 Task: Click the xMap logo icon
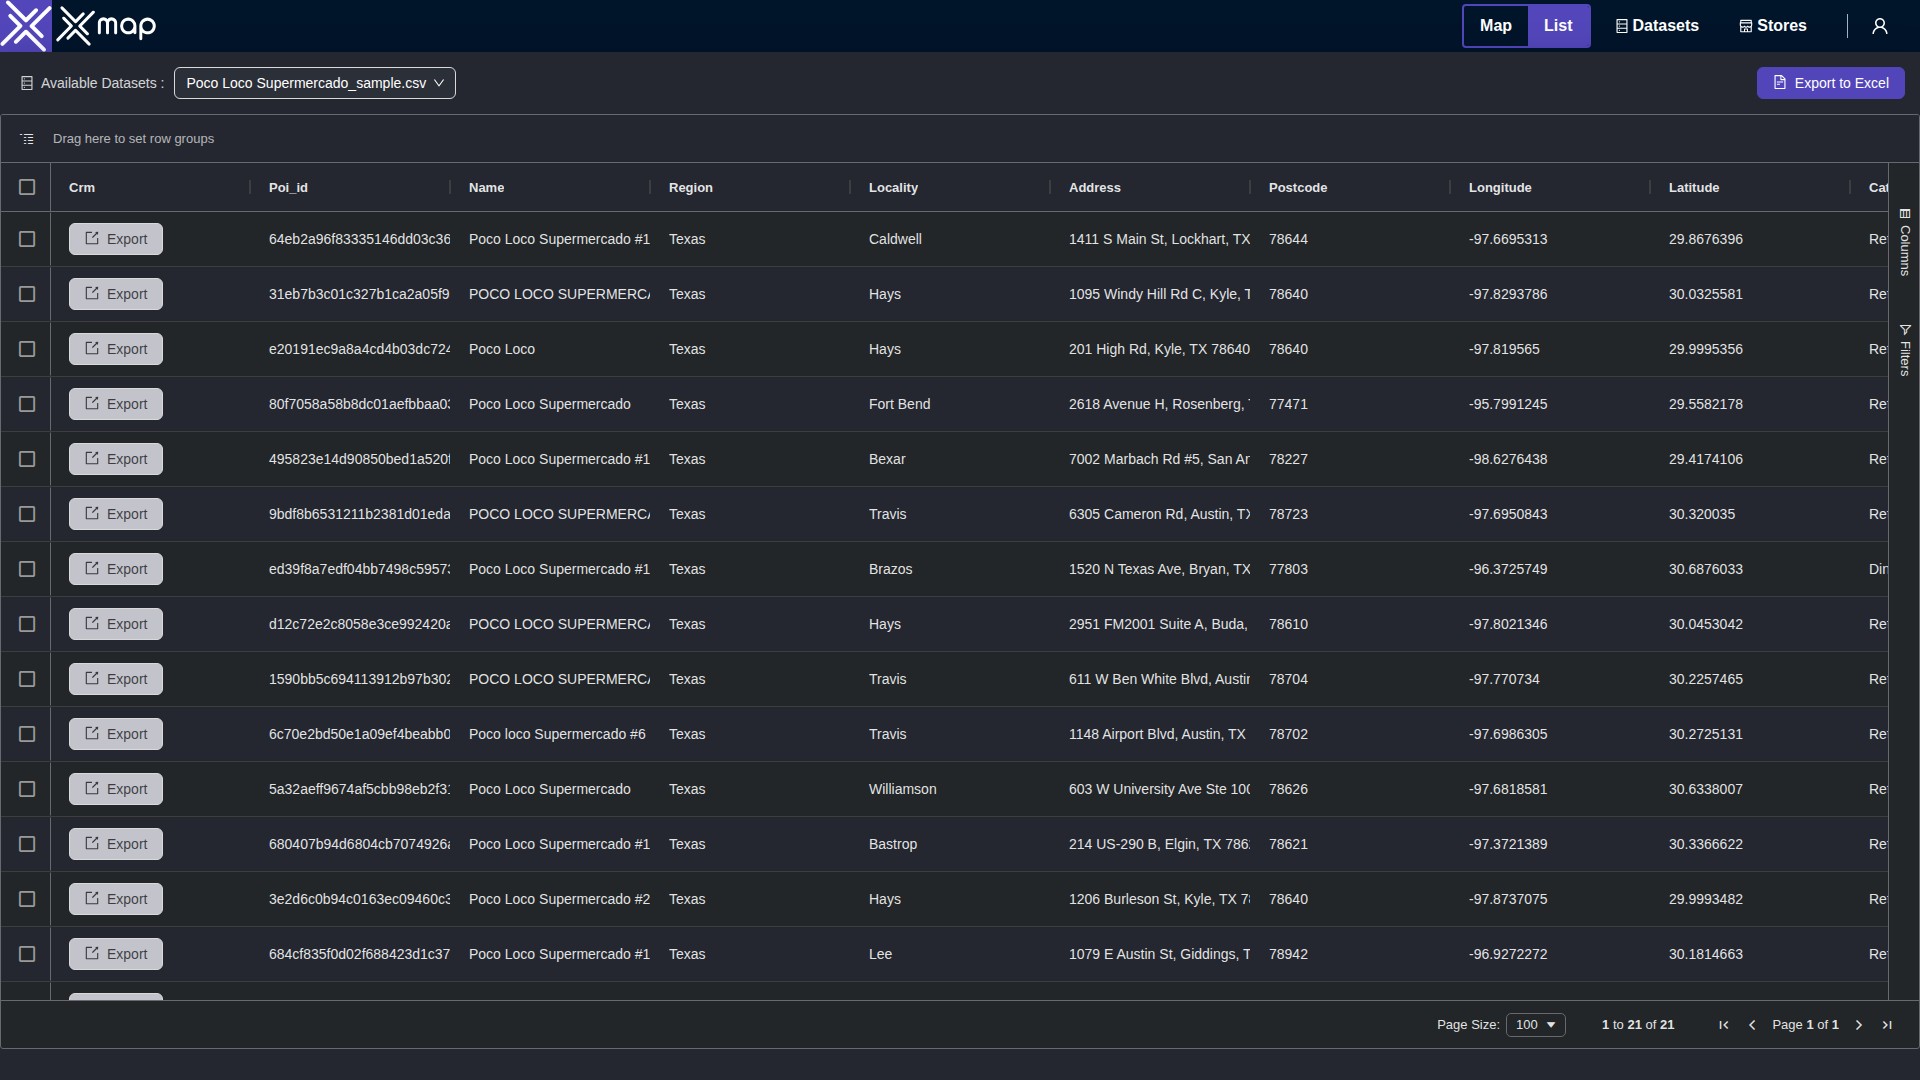[x=26, y=26]
